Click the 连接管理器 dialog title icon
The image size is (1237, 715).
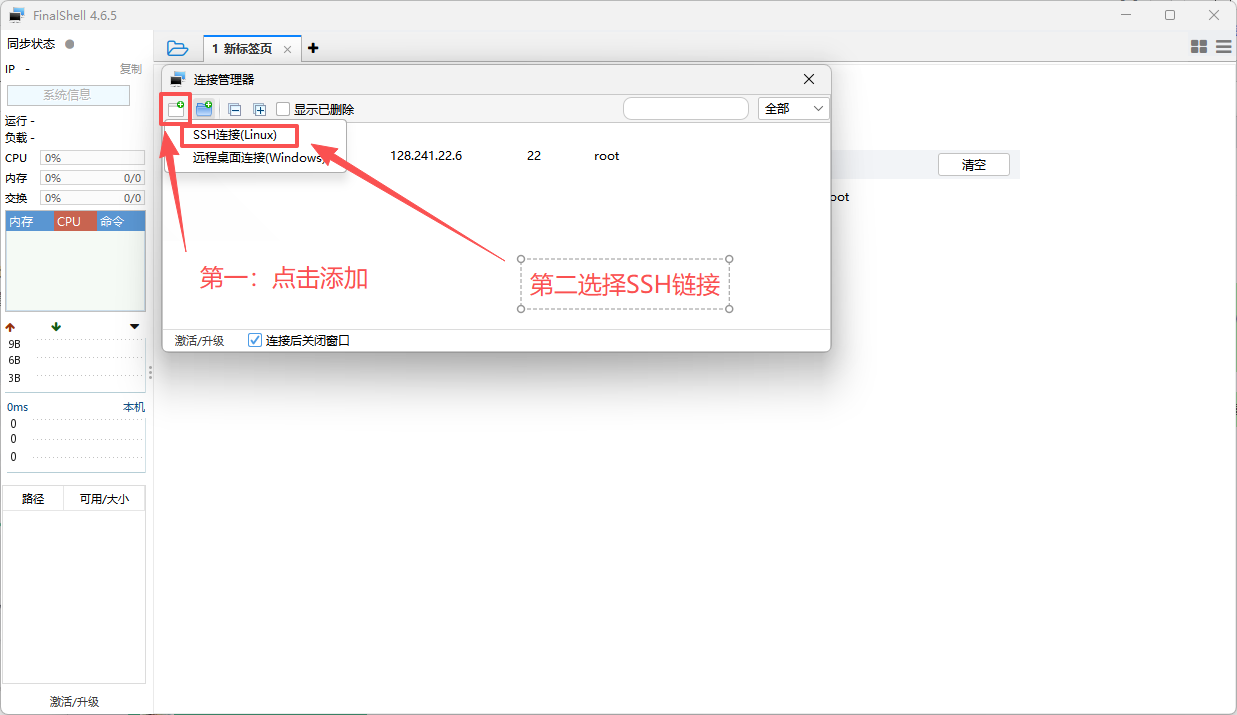click(x=178, y=79)
